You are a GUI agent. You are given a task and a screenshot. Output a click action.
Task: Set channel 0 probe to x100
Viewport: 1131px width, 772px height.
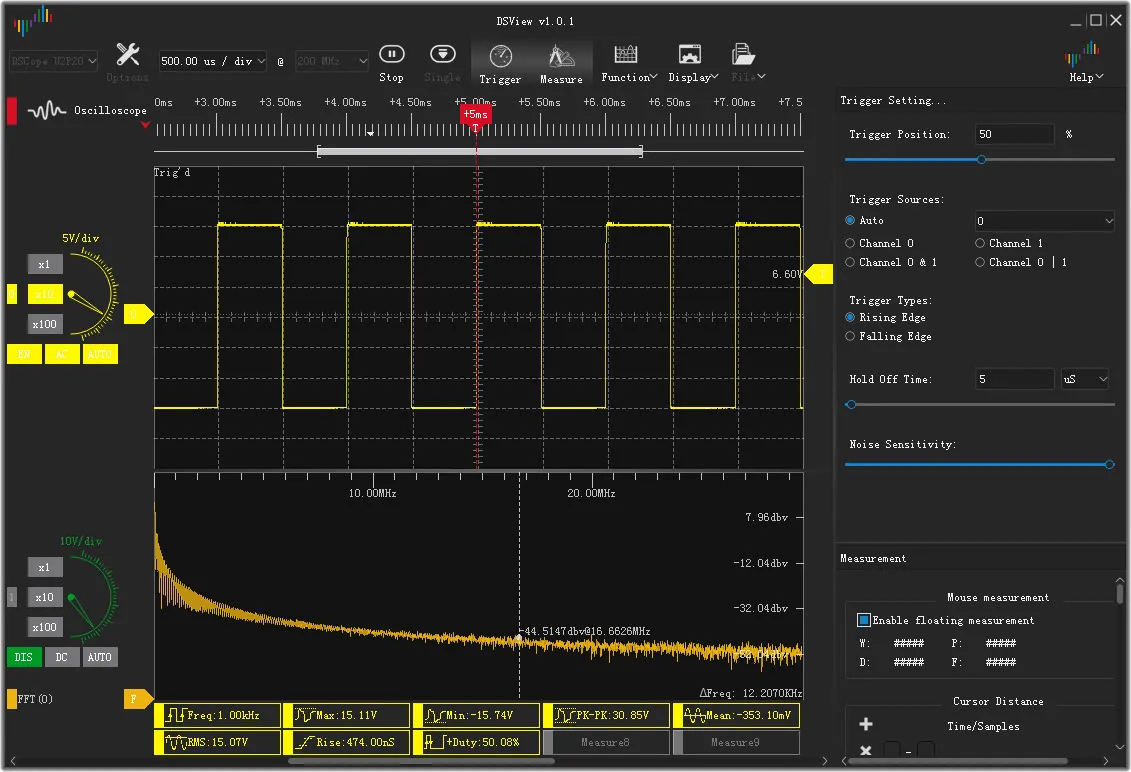click(x=45, y=324)
